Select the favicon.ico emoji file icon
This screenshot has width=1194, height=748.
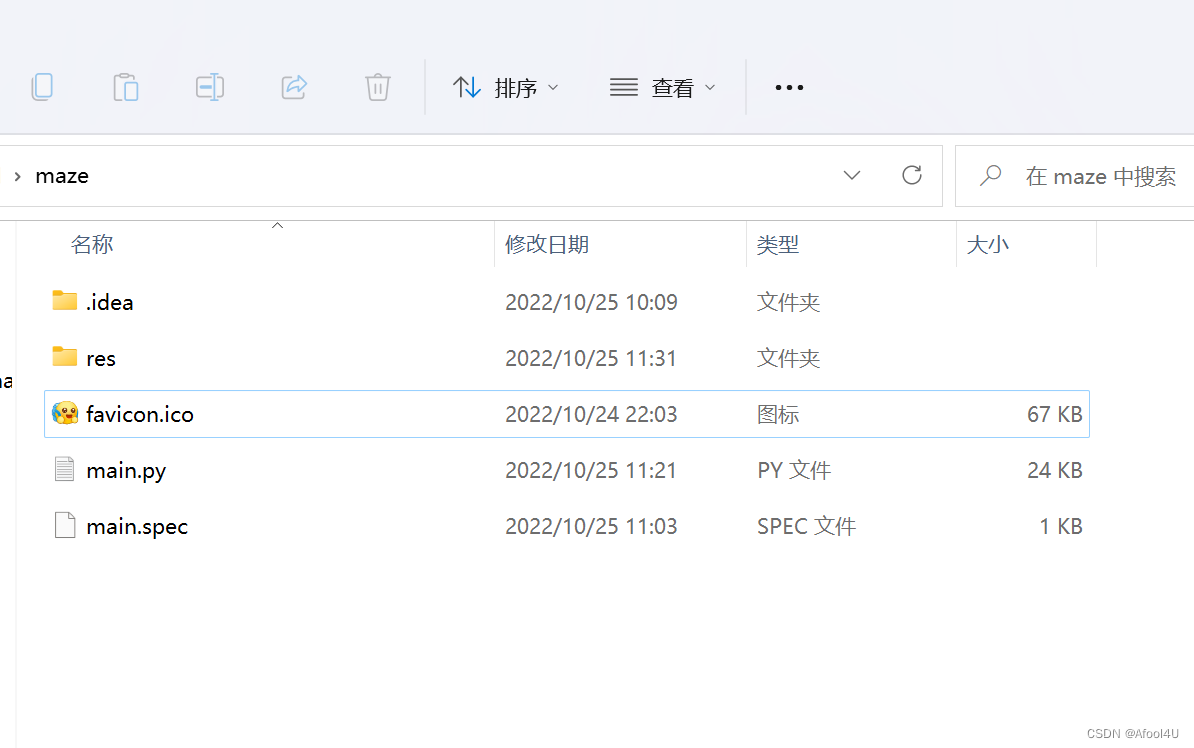pos(65,414)
